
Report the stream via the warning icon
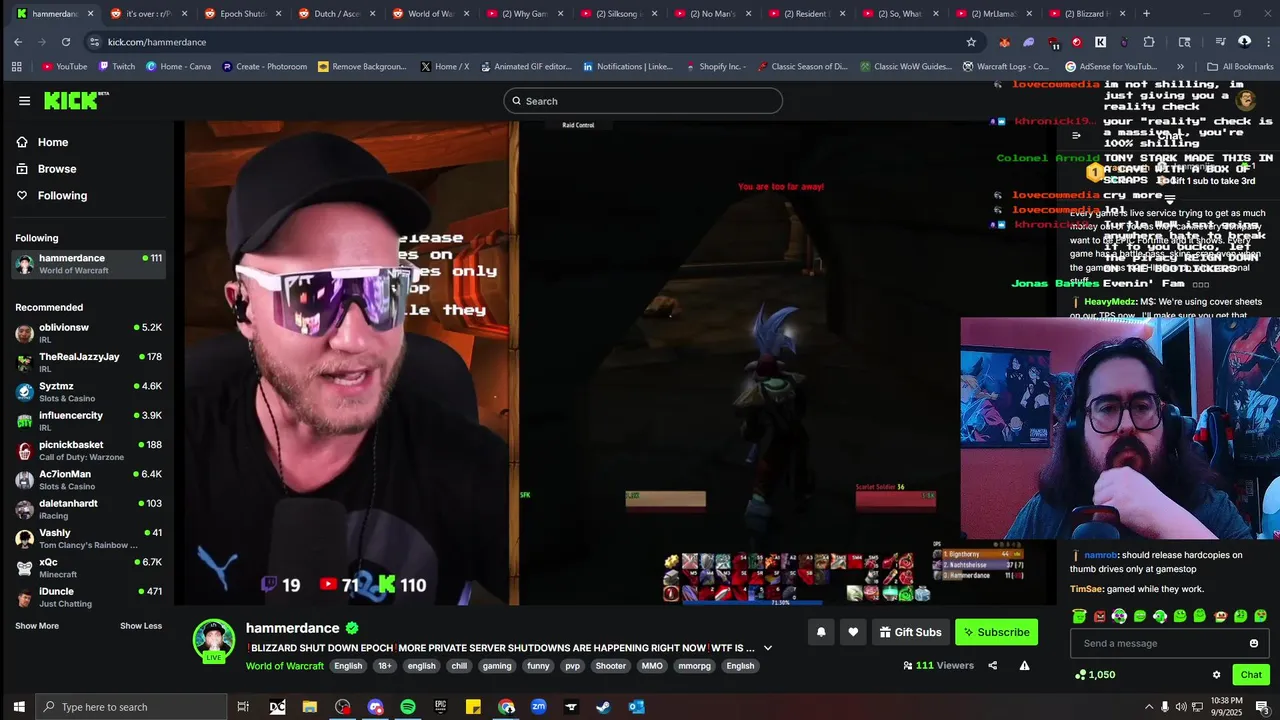pos(1024,665)
